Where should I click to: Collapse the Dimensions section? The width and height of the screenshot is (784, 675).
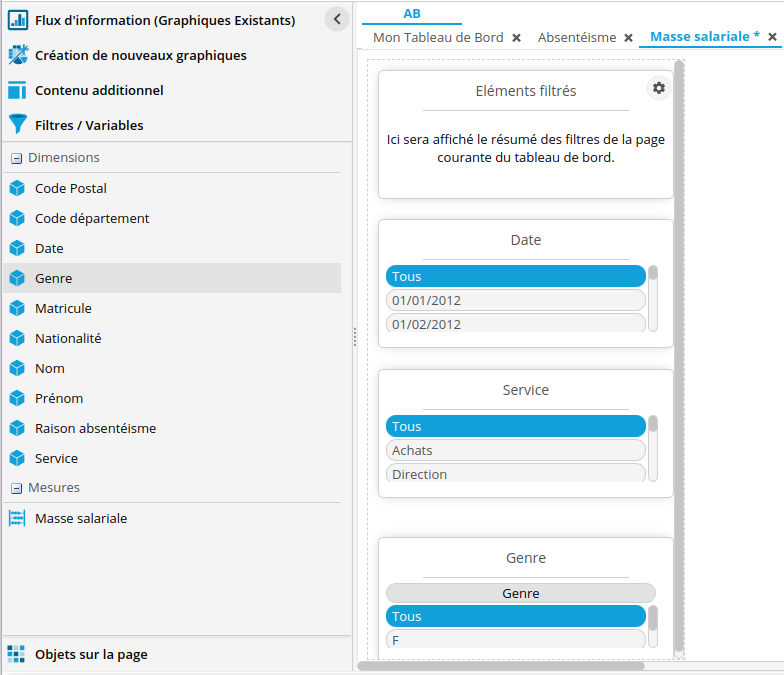pyautogui.click(x=16, y=158)
